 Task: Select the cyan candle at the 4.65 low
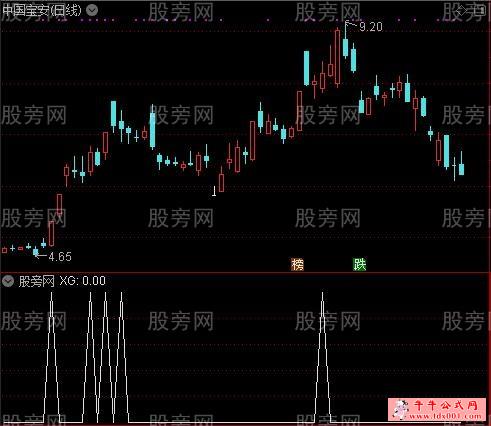(36, 252)
